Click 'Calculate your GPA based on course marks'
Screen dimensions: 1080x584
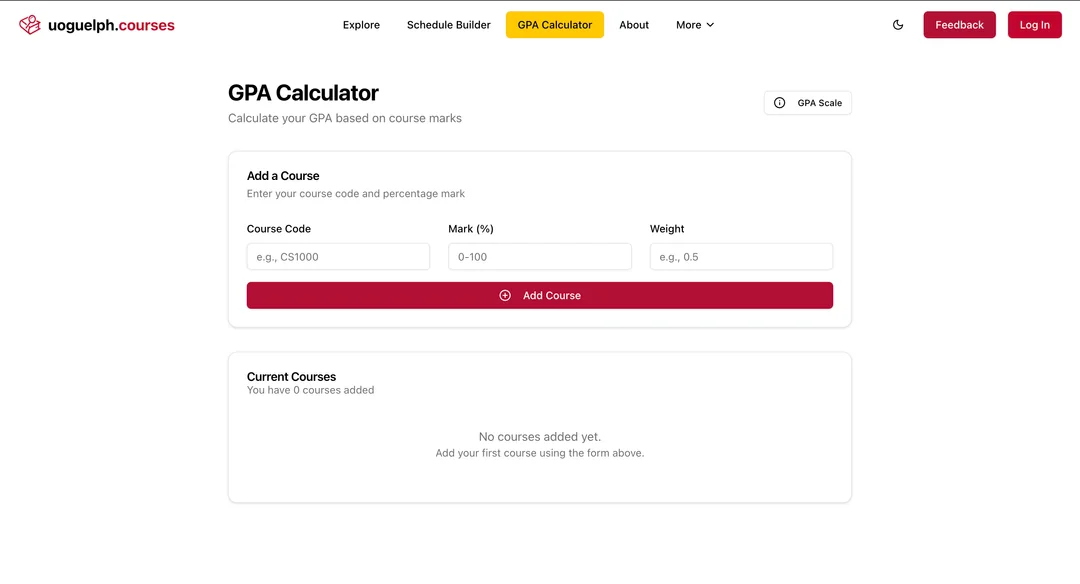[344, 118]
